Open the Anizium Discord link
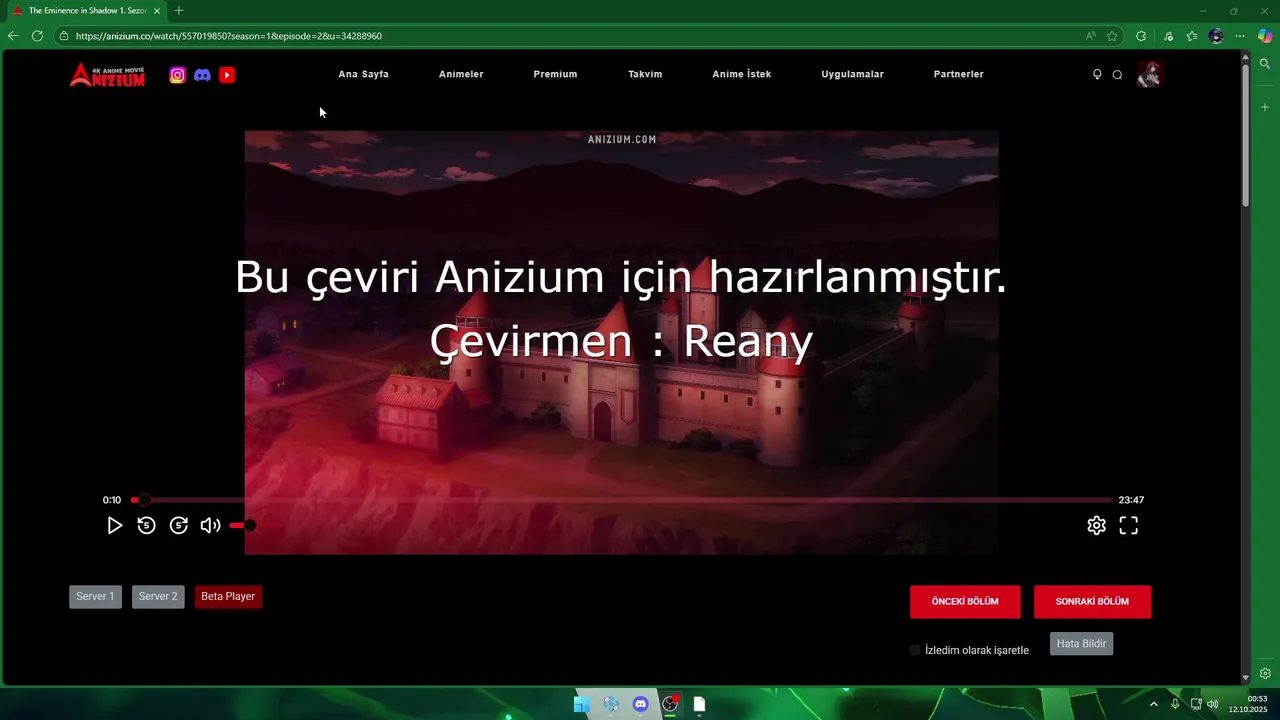The width and height of the screenshot is (1280, 720). click(x=202, y=75)
